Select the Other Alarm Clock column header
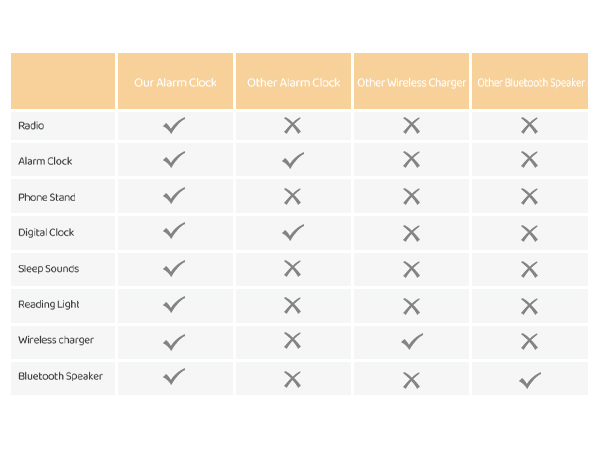600x450 pixels. click(293, 82)
